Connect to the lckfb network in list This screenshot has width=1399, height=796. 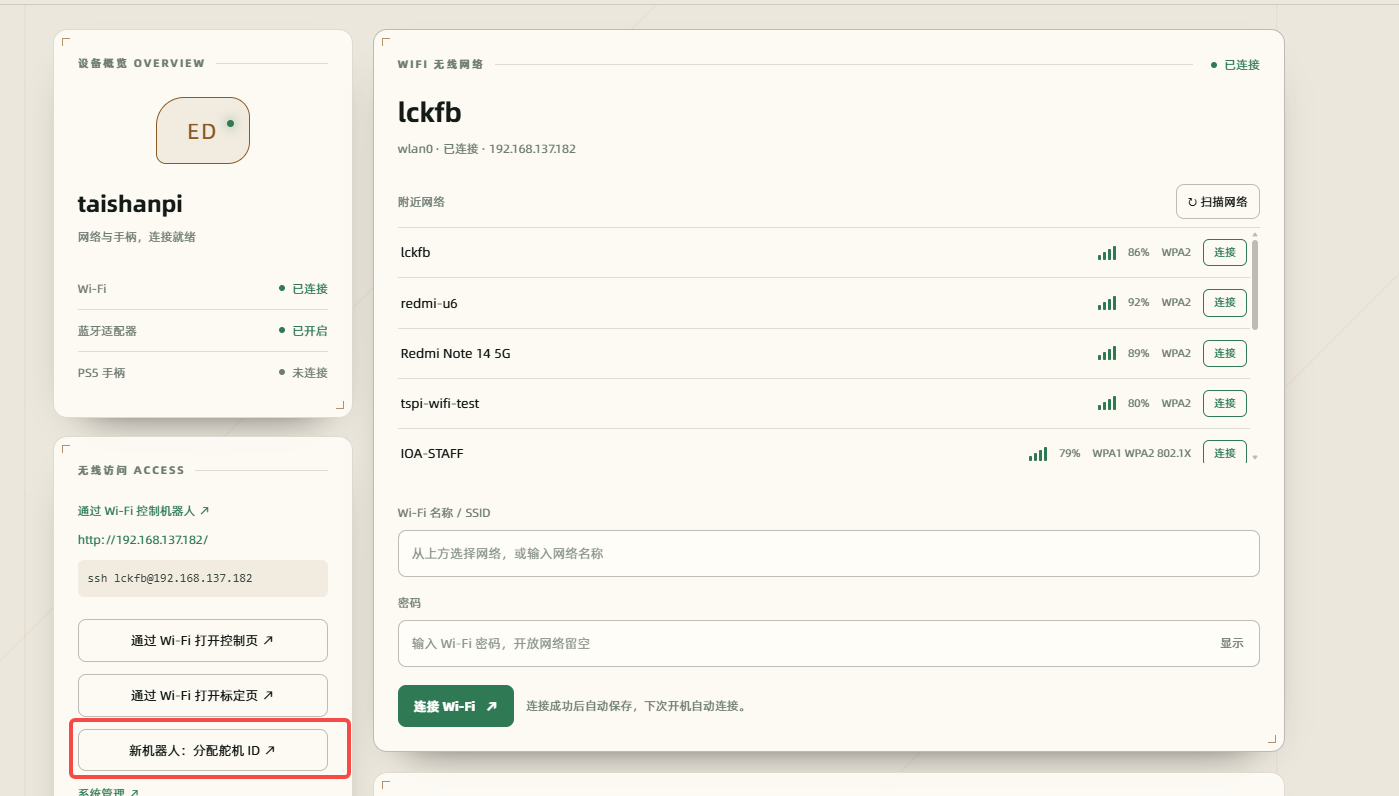(1225, 253)
